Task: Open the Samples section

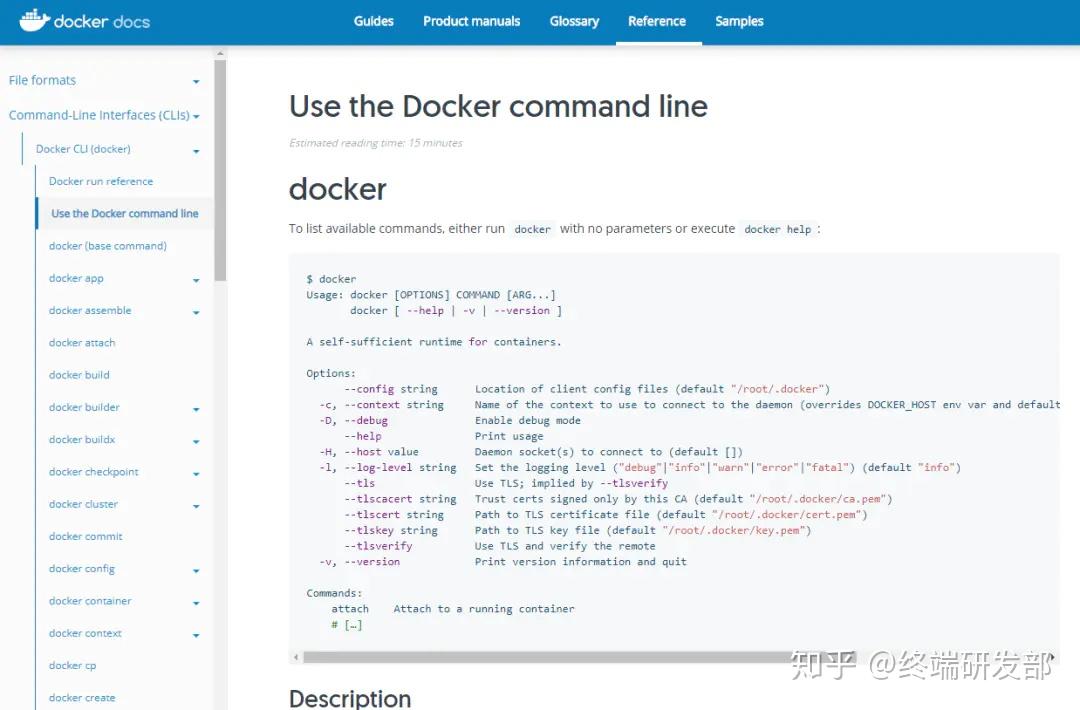Action: (739, 21)
